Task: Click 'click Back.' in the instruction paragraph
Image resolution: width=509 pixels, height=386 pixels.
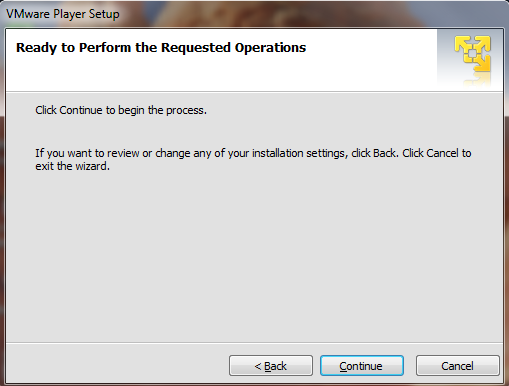Action: (x=375, y=153)
